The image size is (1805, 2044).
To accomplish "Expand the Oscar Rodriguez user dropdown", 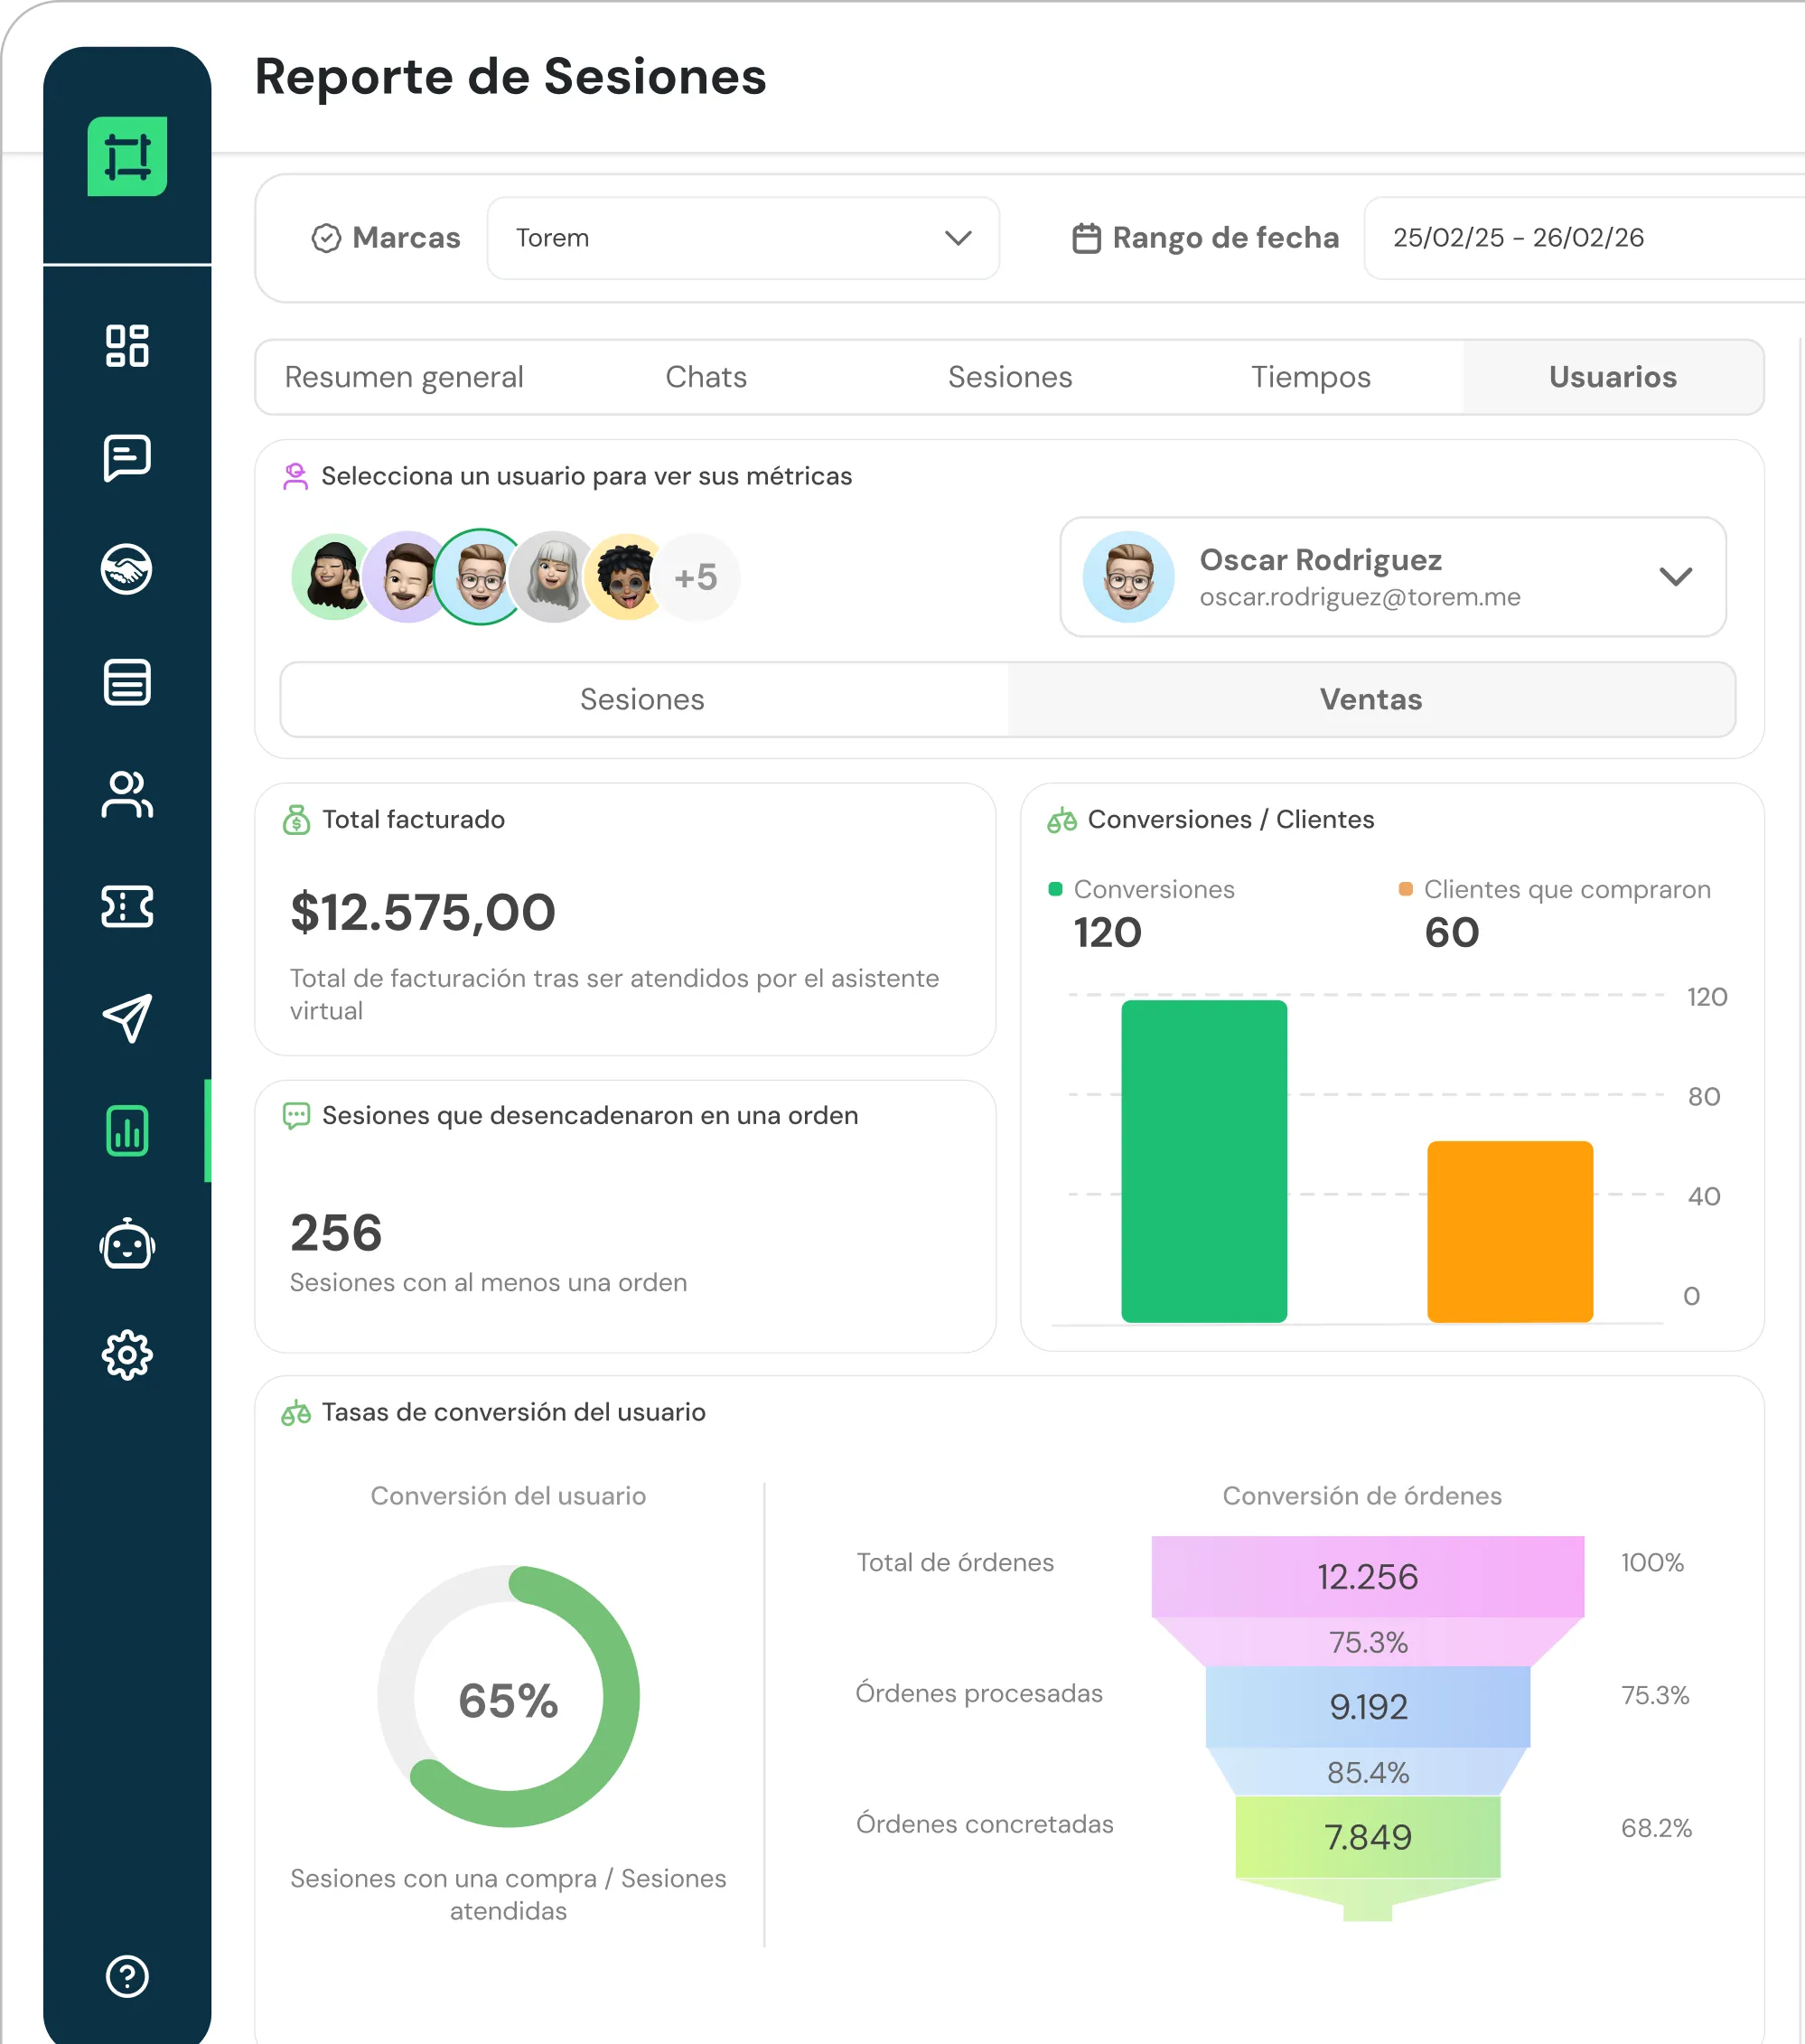I will [x=1393, y=577].
